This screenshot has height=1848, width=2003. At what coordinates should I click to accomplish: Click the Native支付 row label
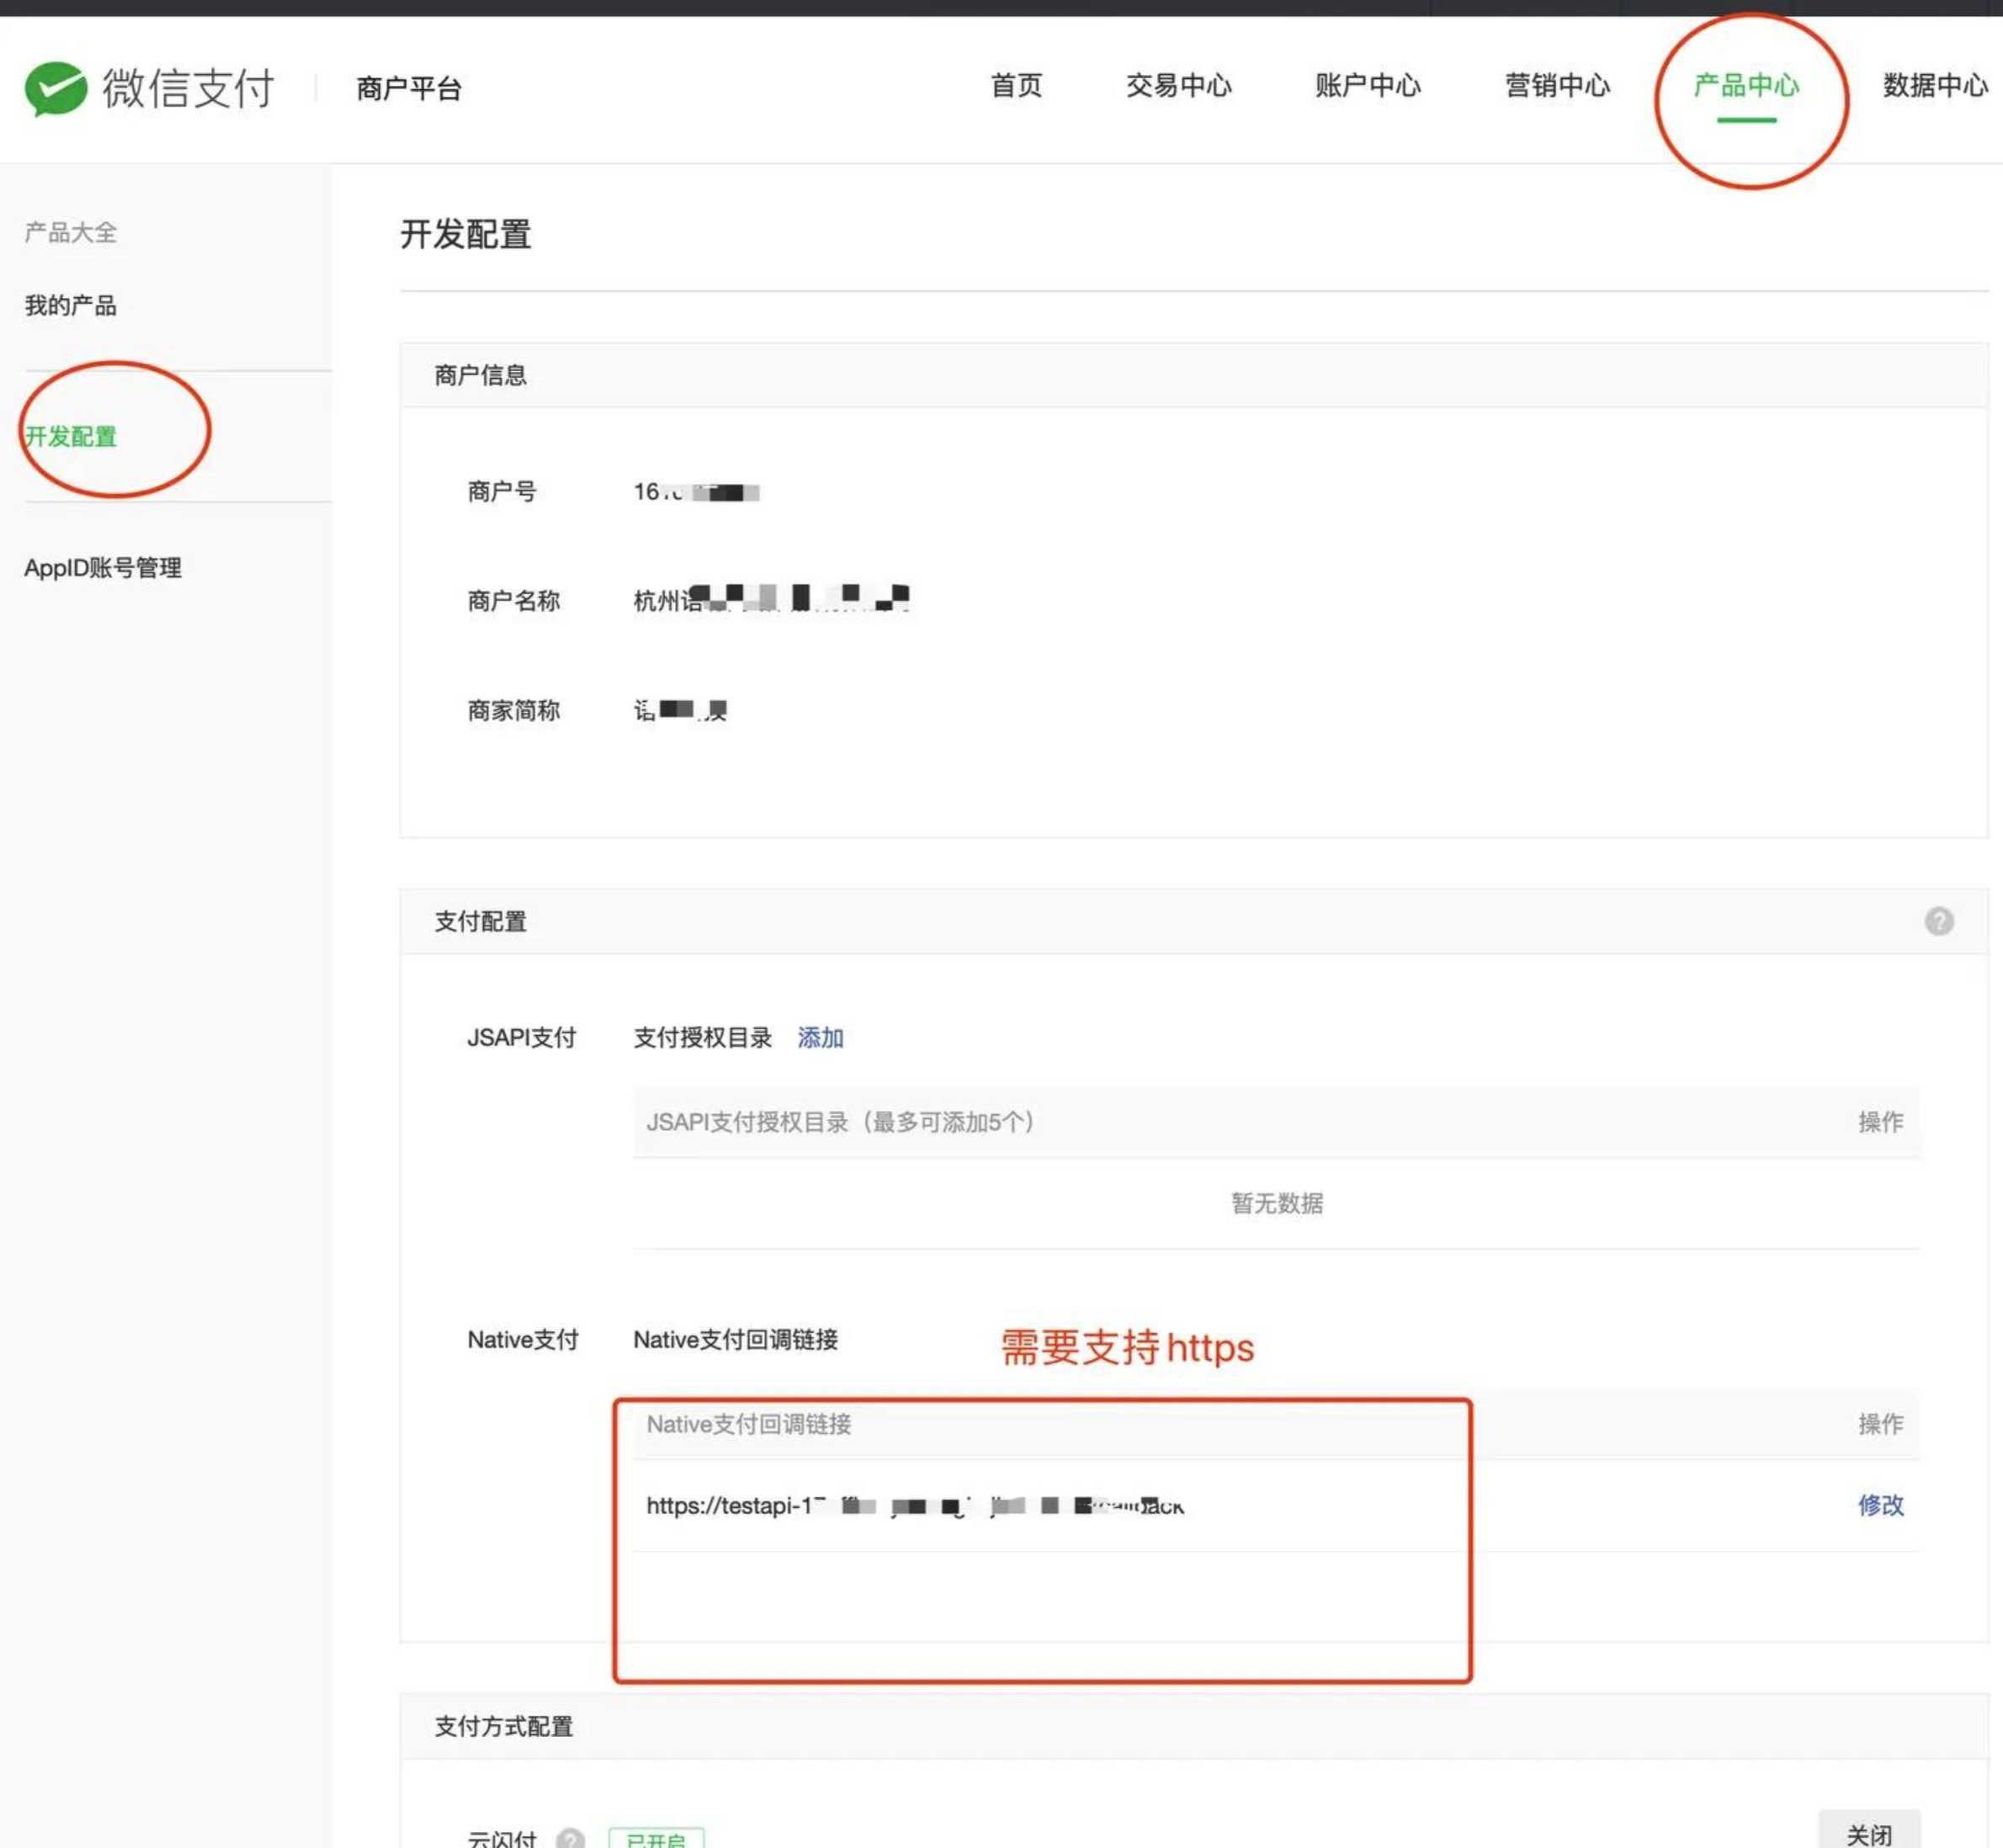point(522,1340)
